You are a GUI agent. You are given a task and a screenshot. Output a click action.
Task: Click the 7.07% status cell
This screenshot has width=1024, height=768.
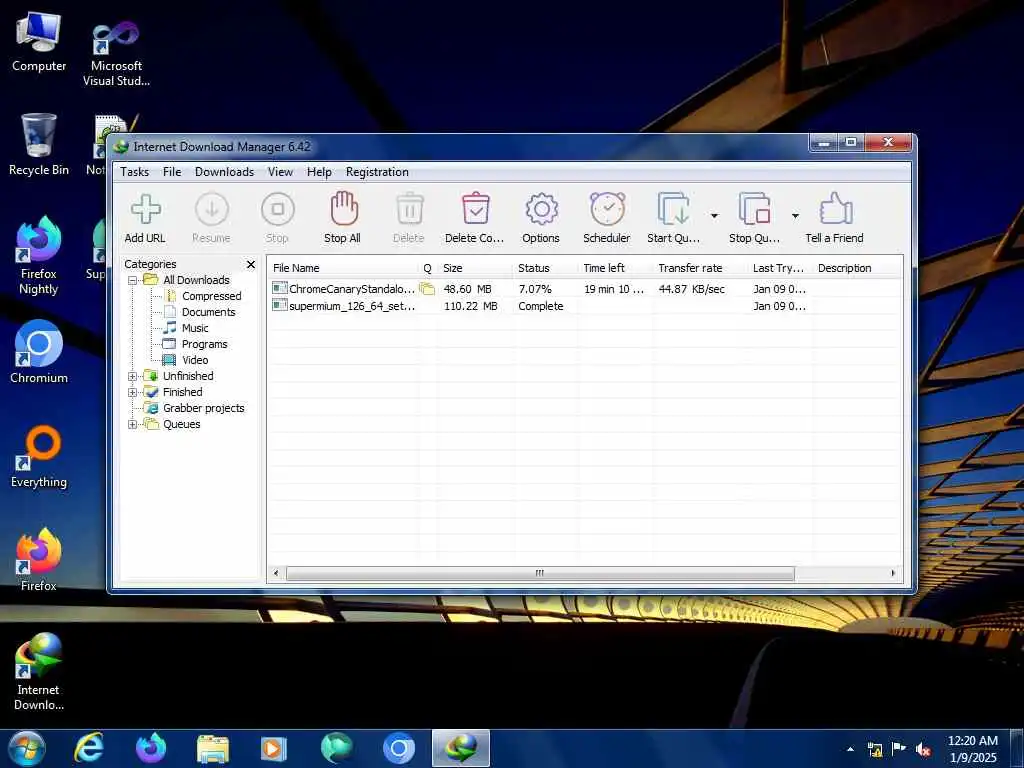[535, 289]
